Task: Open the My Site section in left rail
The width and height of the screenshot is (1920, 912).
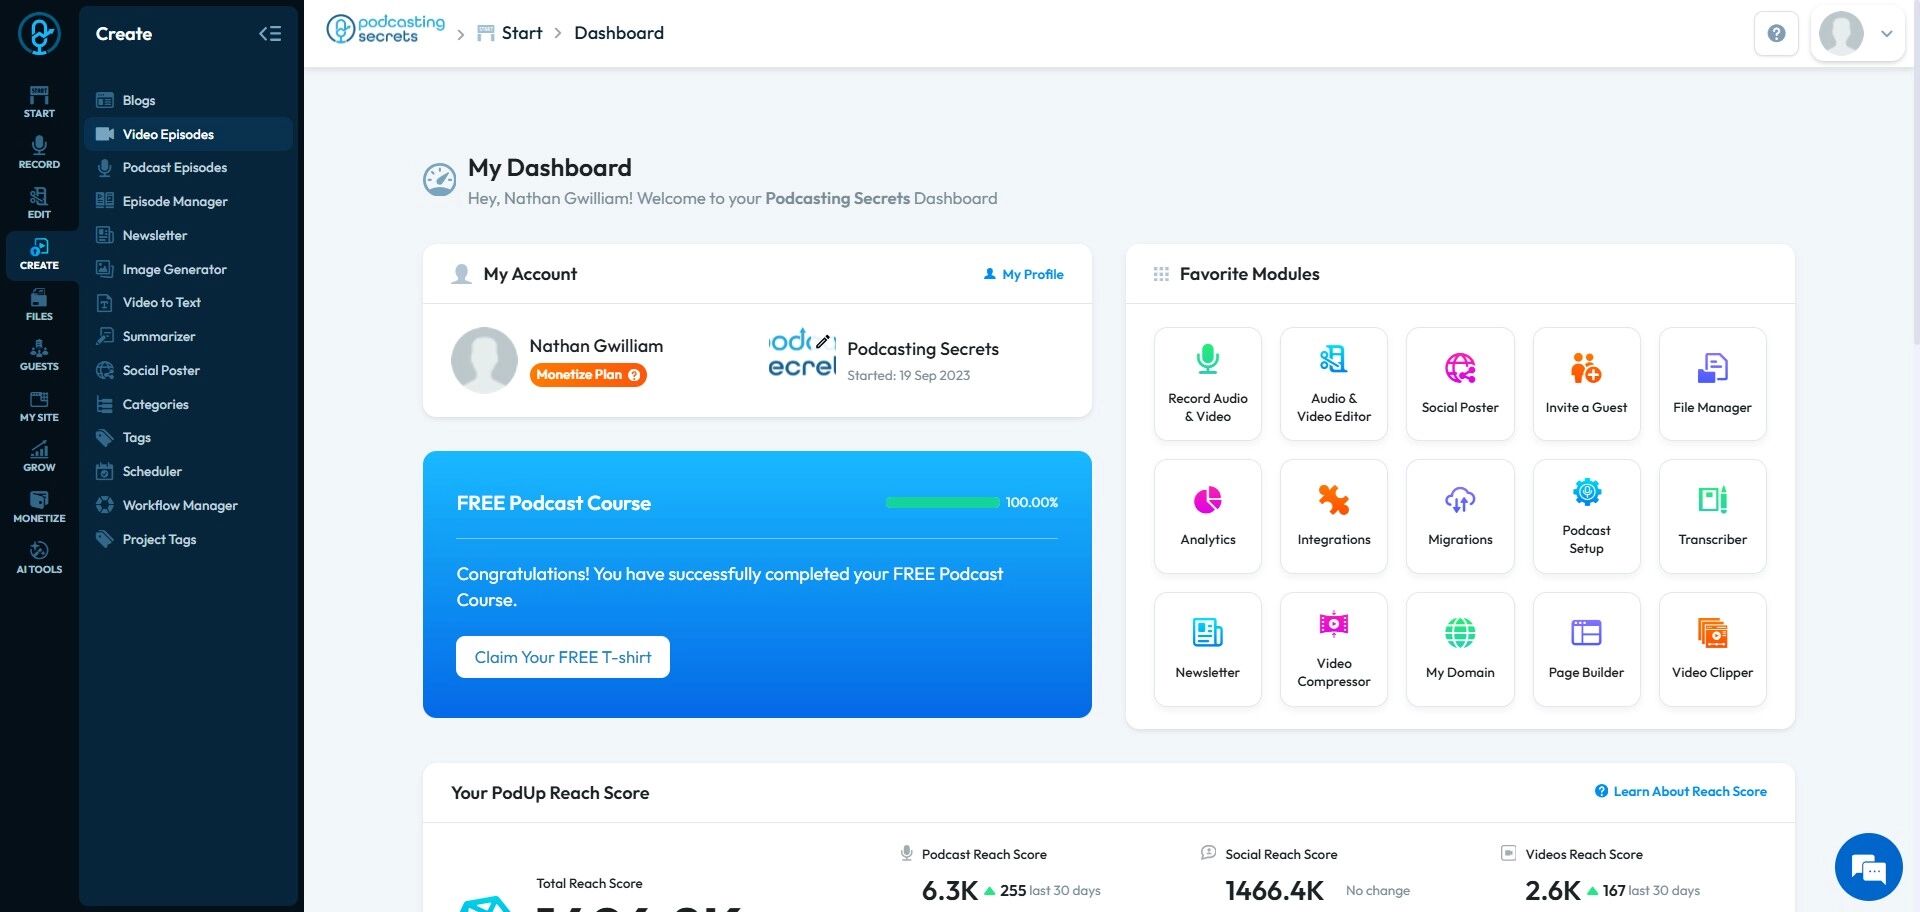Action: [x=39, y=406]
